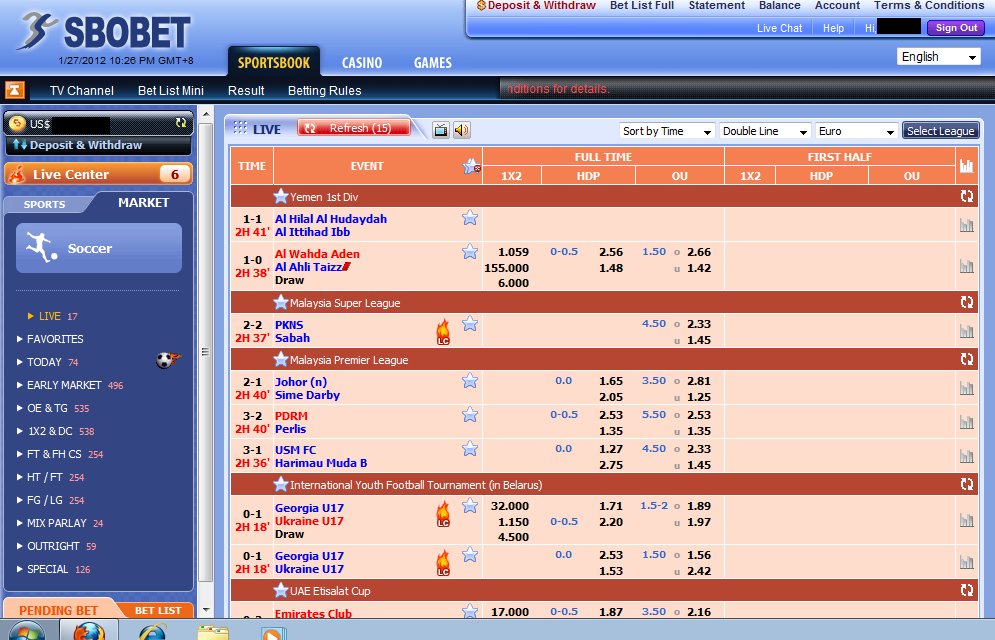Open the Live Chat link
This screenshot has width=995, height=640.
pos(779,28)
